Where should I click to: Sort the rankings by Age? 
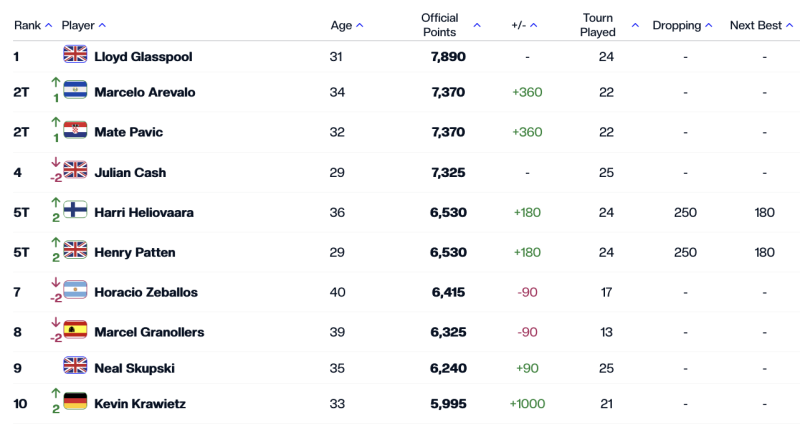coord(347,25)
